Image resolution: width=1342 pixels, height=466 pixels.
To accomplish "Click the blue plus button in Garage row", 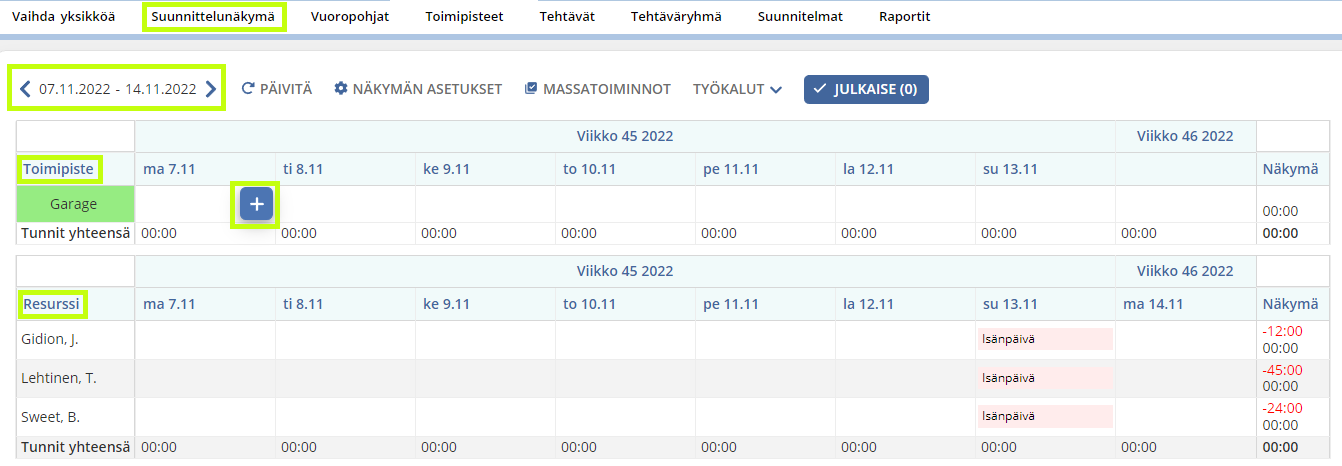I will (x=256, y=204).
